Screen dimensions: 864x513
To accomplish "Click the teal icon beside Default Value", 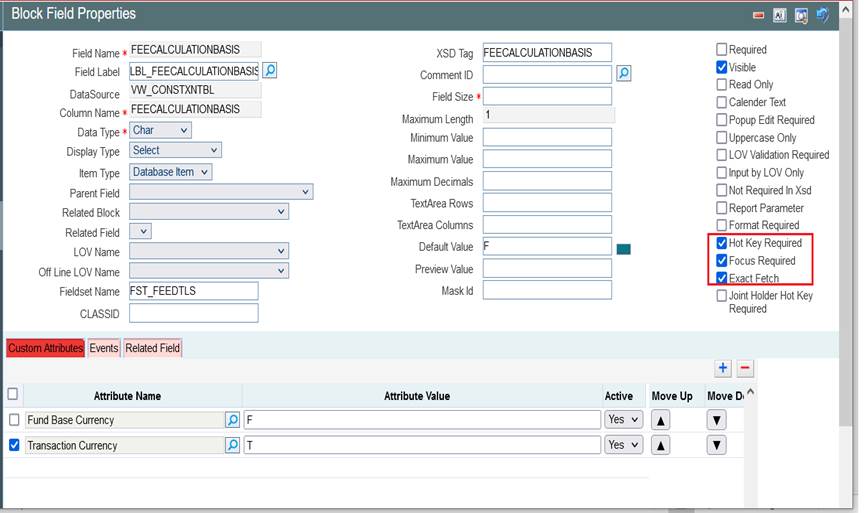I will click(623, 249).
